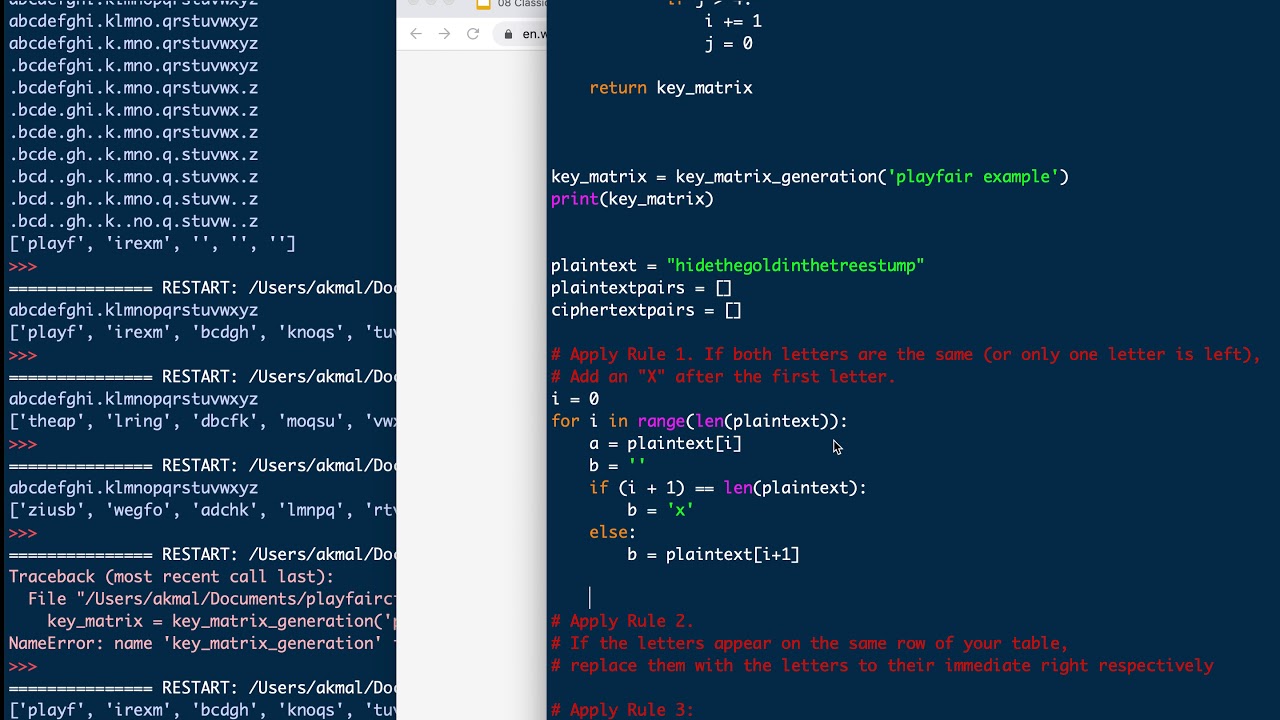Click the NameError line in the shell
This screenshot has height=720, width=1280.
(202, 643)
